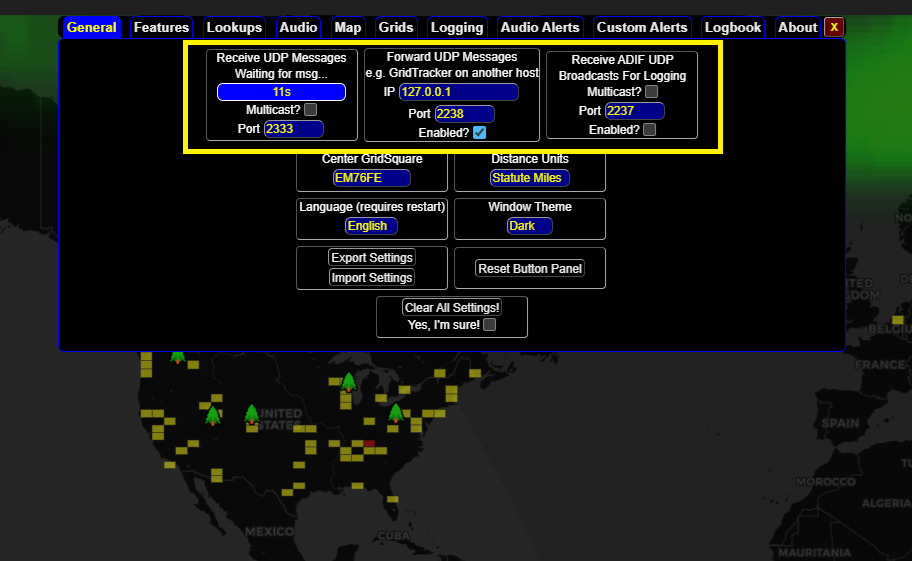The height and width of the screenshot is (561, 912).
Task: Toggle Multicast under Receive UDP Messages
Action: (311, 110)
